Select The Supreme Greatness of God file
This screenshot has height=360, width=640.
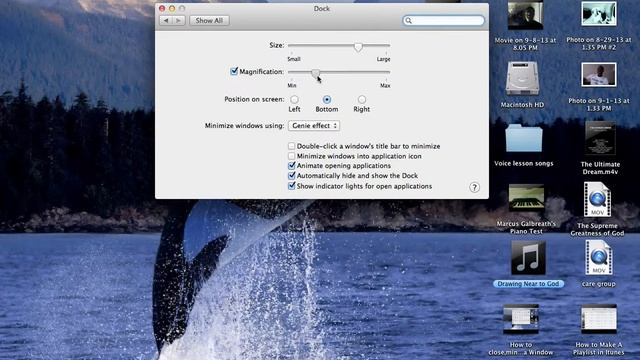597,200
